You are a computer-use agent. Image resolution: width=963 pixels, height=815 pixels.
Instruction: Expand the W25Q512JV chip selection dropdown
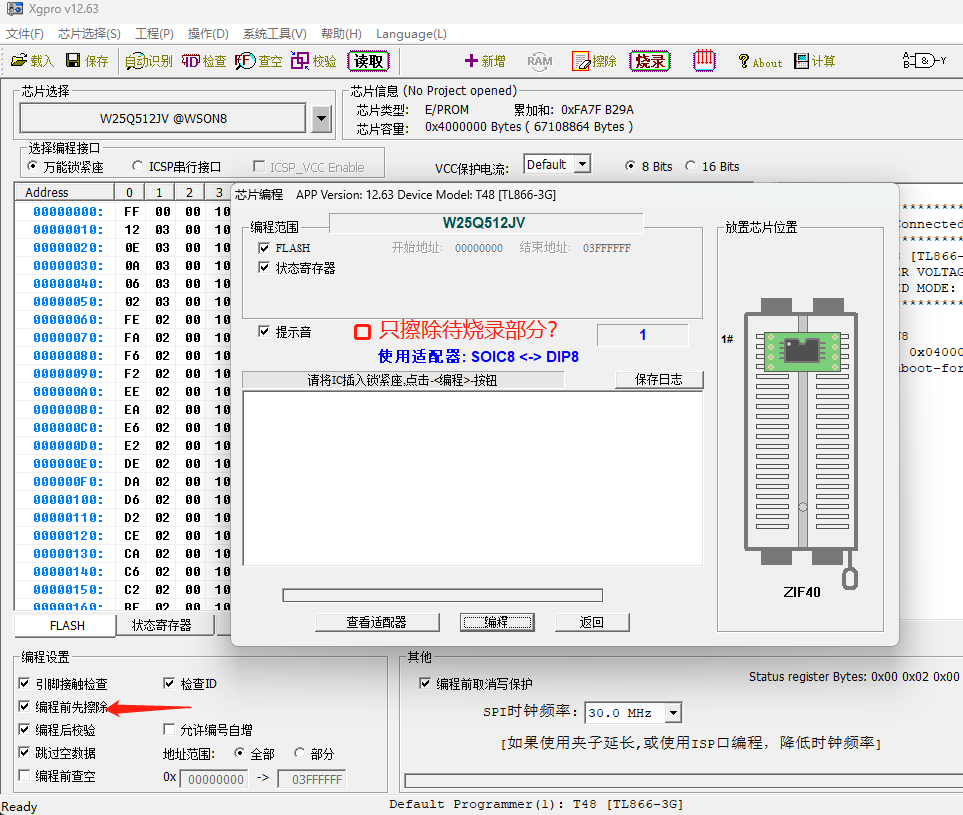point(321,119)
